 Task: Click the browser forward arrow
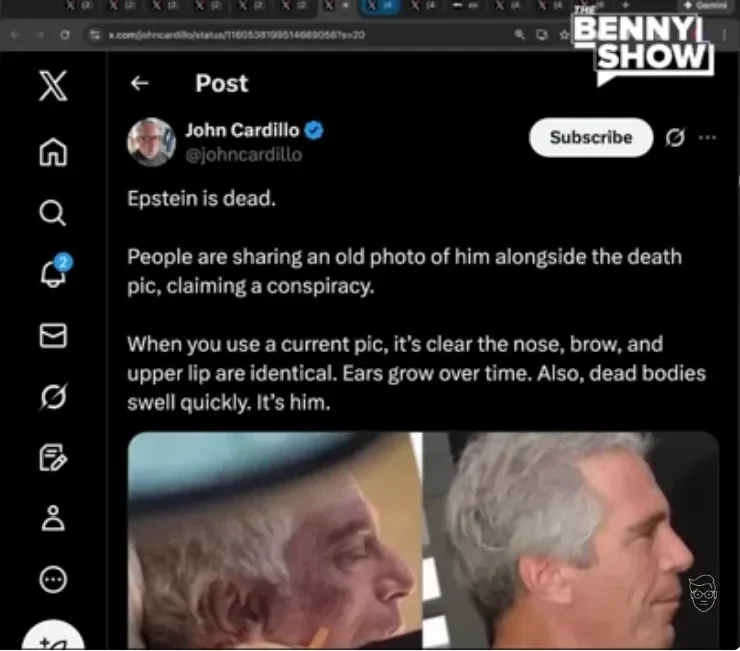[40, 34]
